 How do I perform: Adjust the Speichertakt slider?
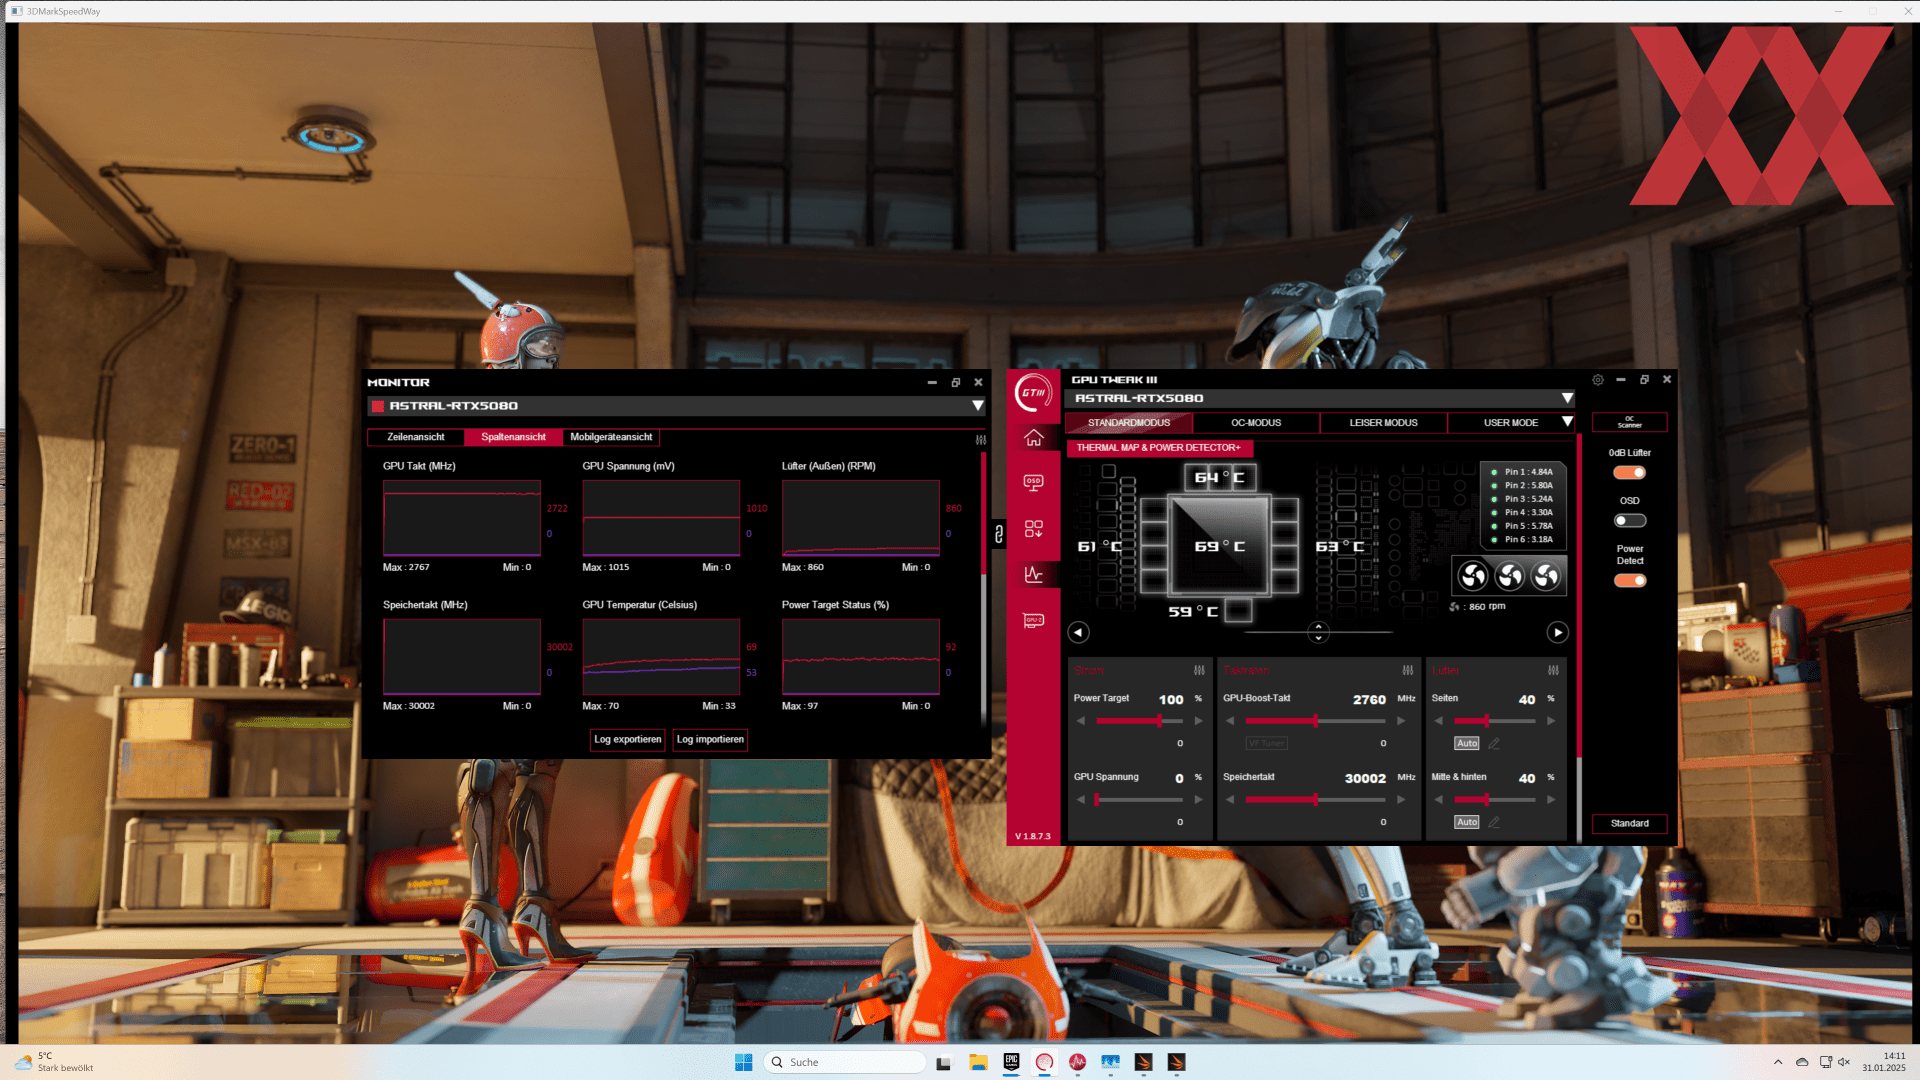[1315, 800]
